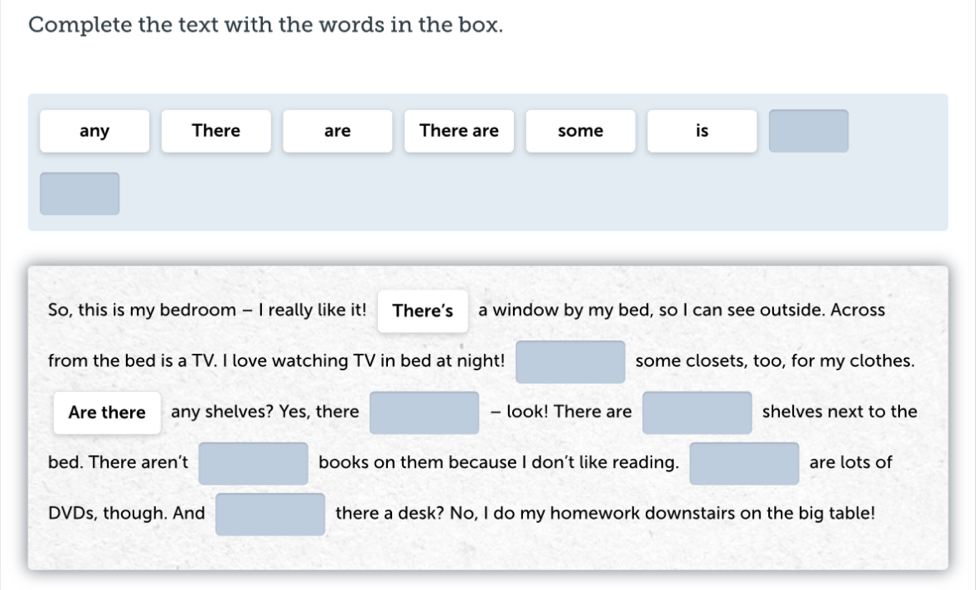Click the empty slot in word box's second row
This screenshot has width=976, height=590.
pyautogui.click(x=80, y=193)
